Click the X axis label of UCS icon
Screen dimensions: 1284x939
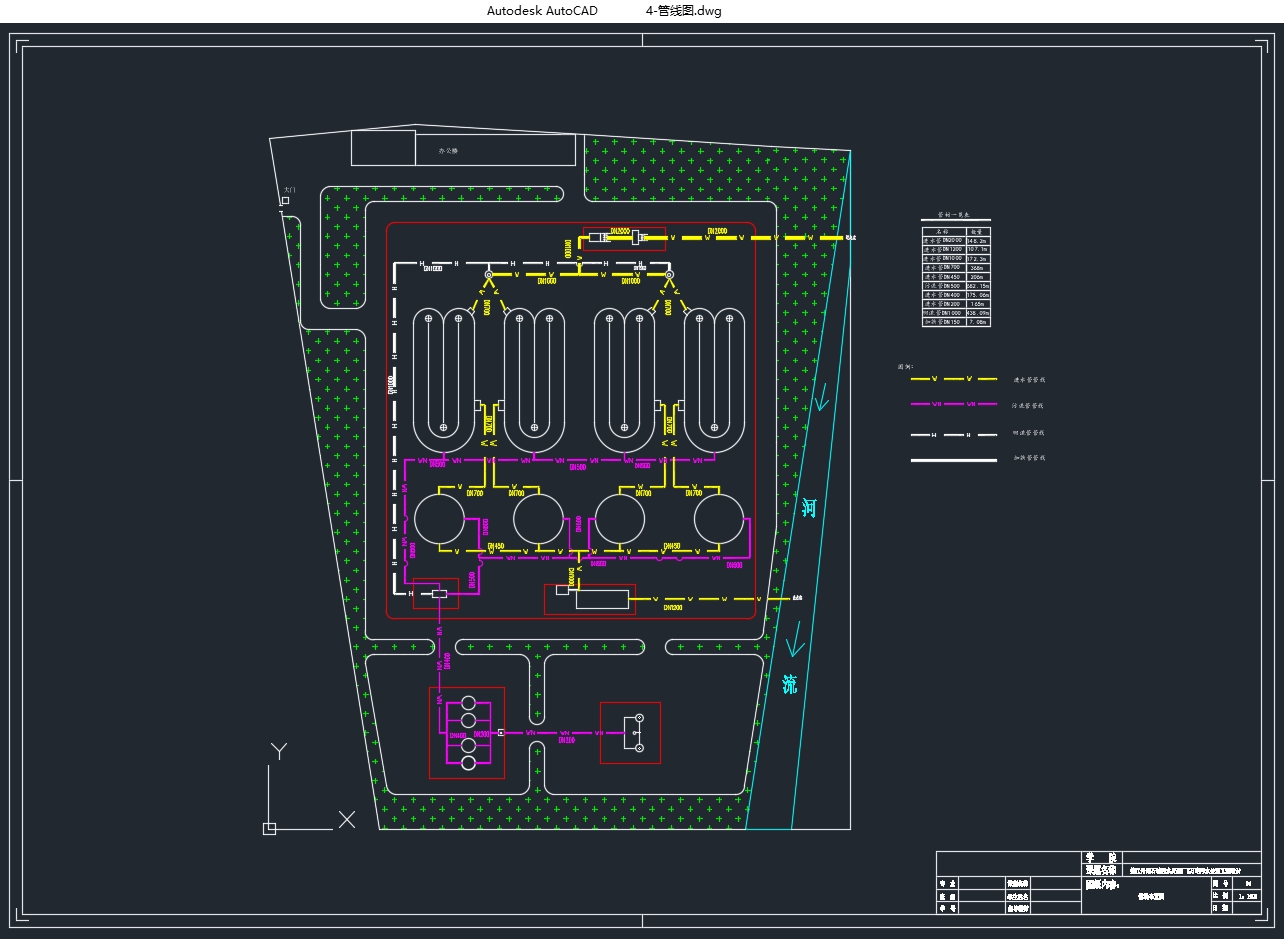point(347,819)
